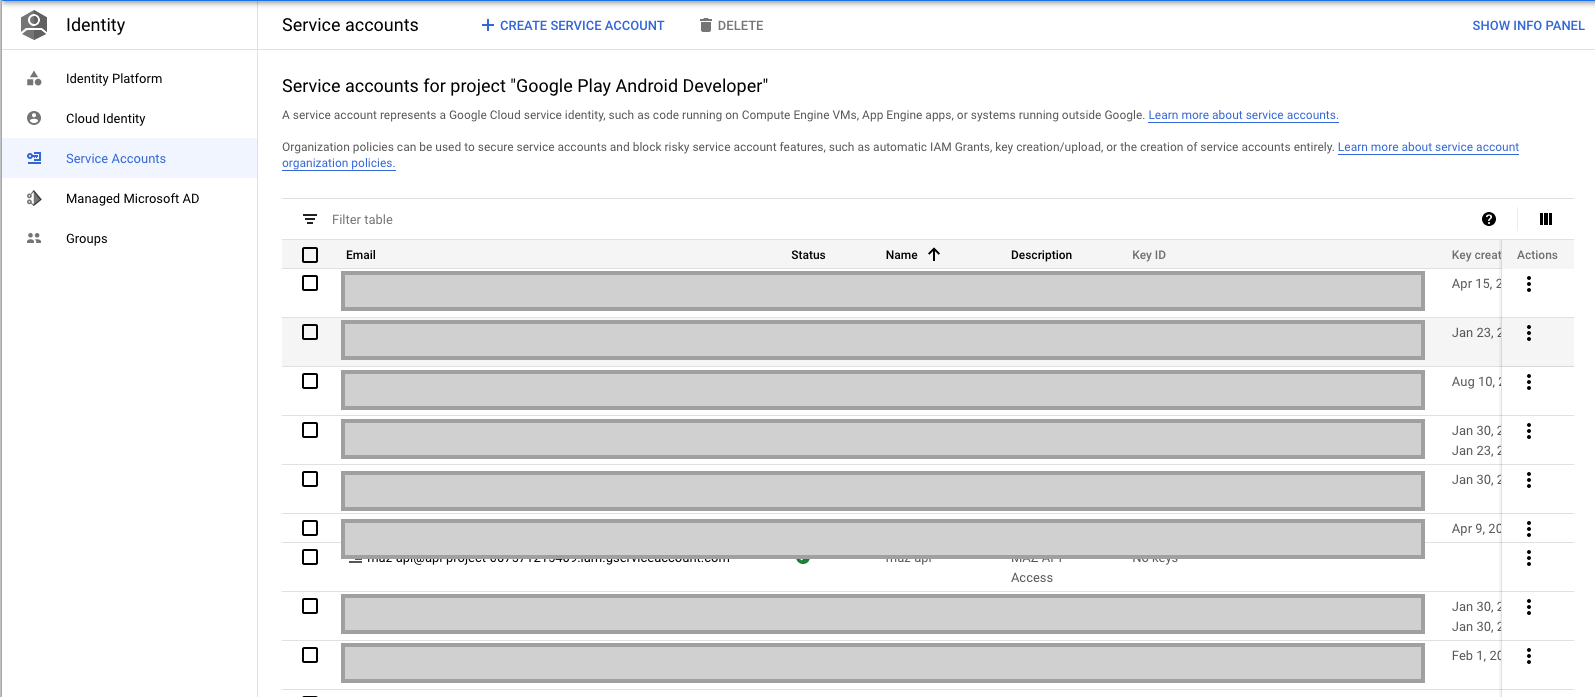Click Show Info Panel

1528,25
